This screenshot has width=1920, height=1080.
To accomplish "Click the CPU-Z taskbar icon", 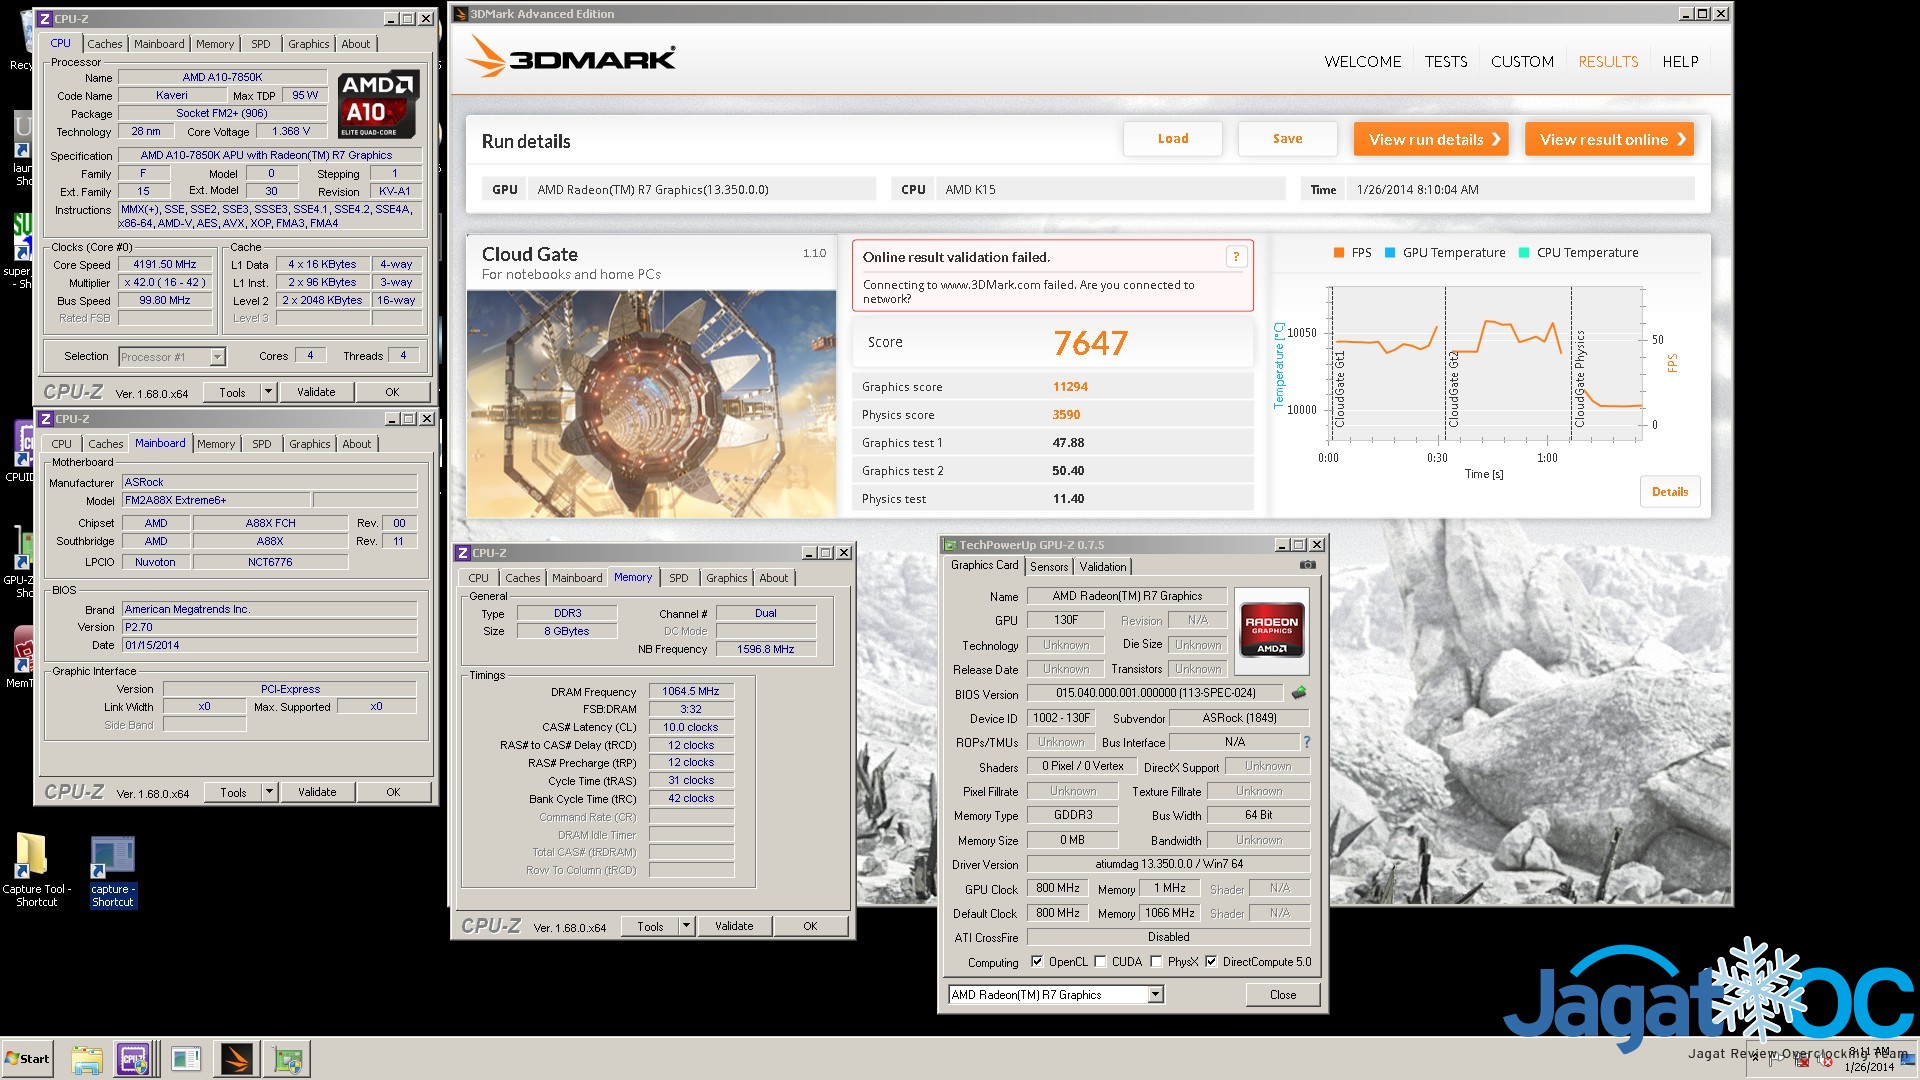I will pyautogui.click(x=133, y=1059).
